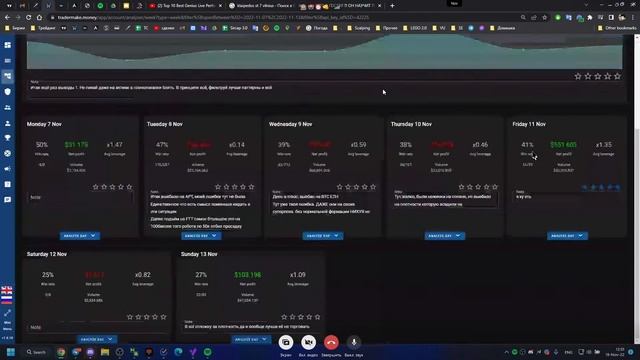
Task: Open the Прочее bookmark folder
Action: tap(387, 28)
